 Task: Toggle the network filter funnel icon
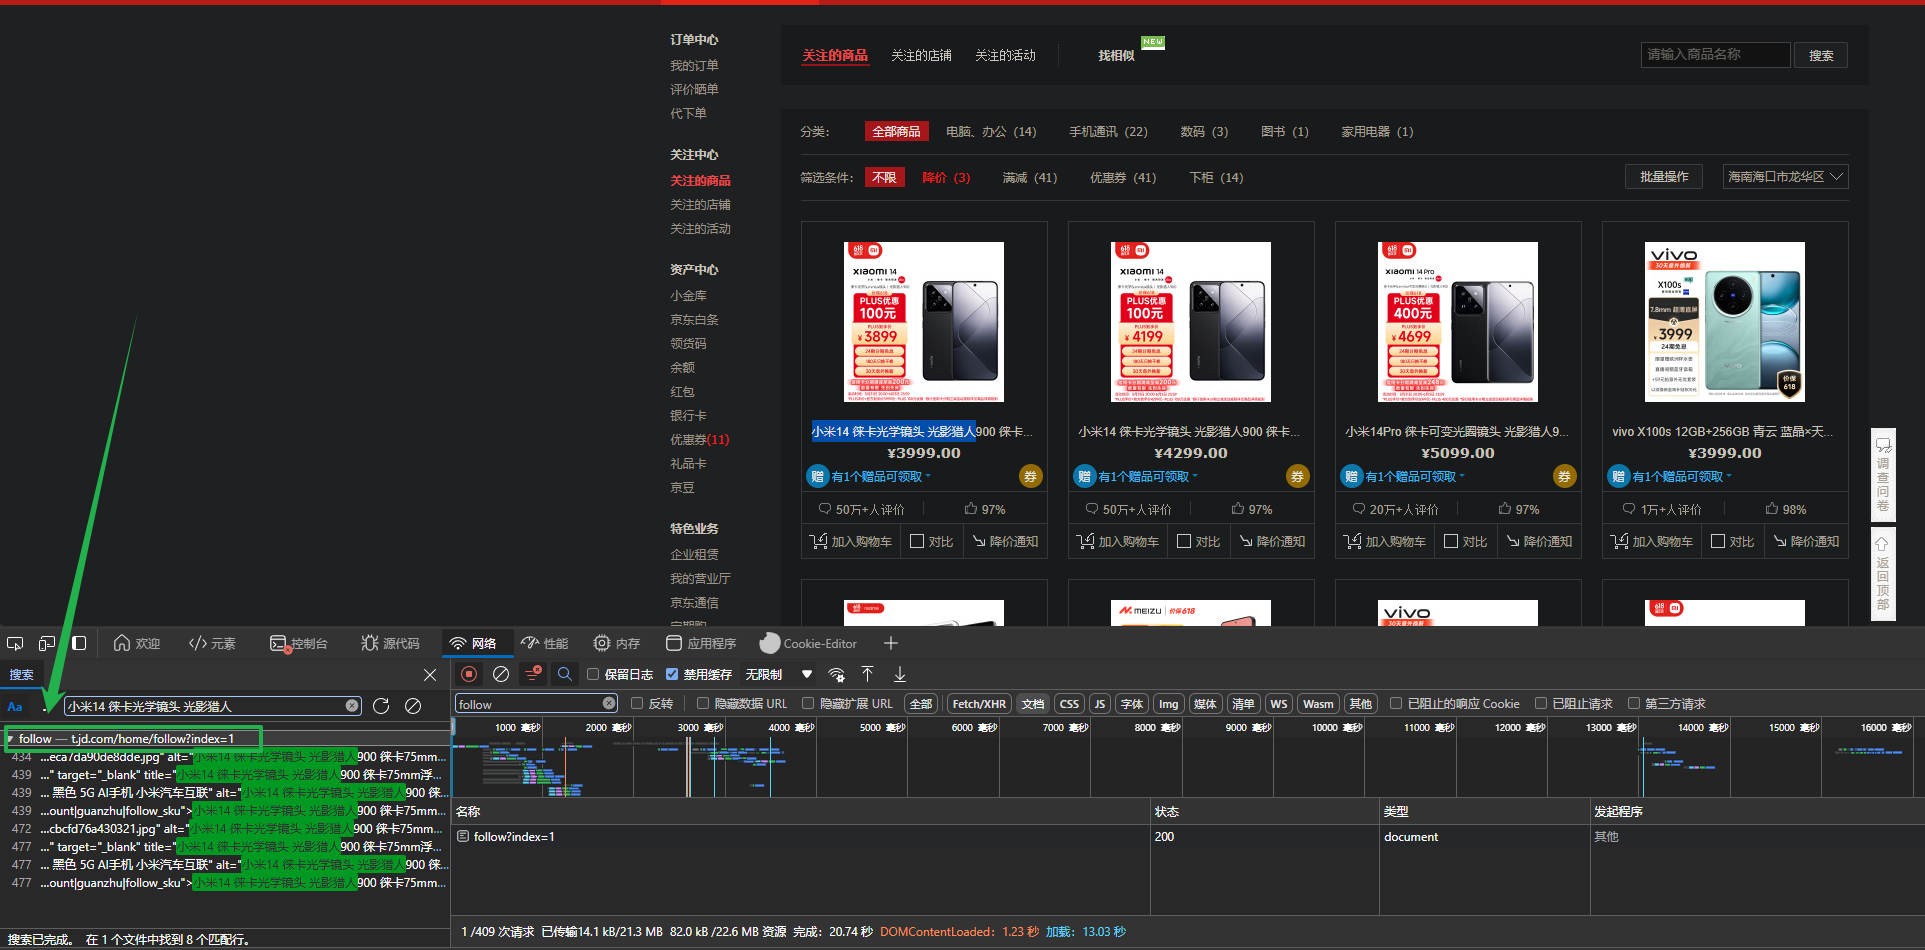[533, 674]
